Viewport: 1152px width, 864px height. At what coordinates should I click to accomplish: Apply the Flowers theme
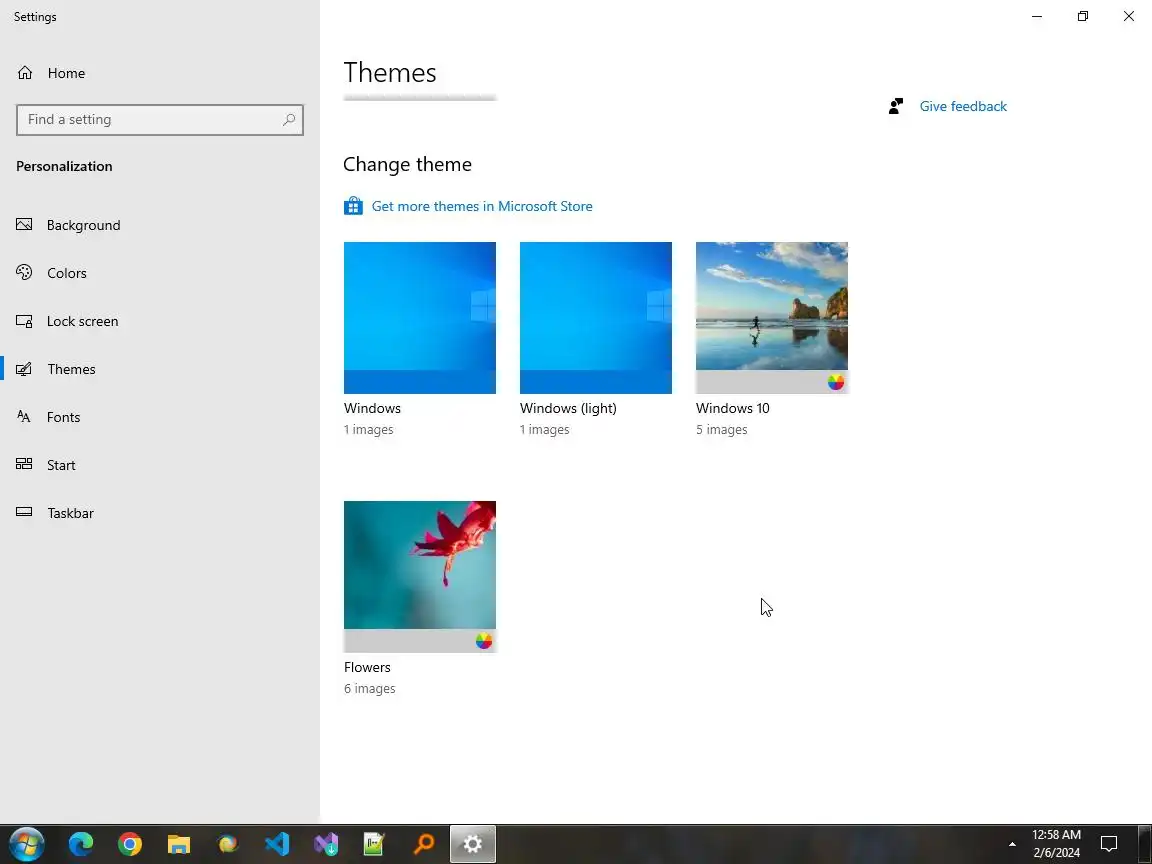420,577
